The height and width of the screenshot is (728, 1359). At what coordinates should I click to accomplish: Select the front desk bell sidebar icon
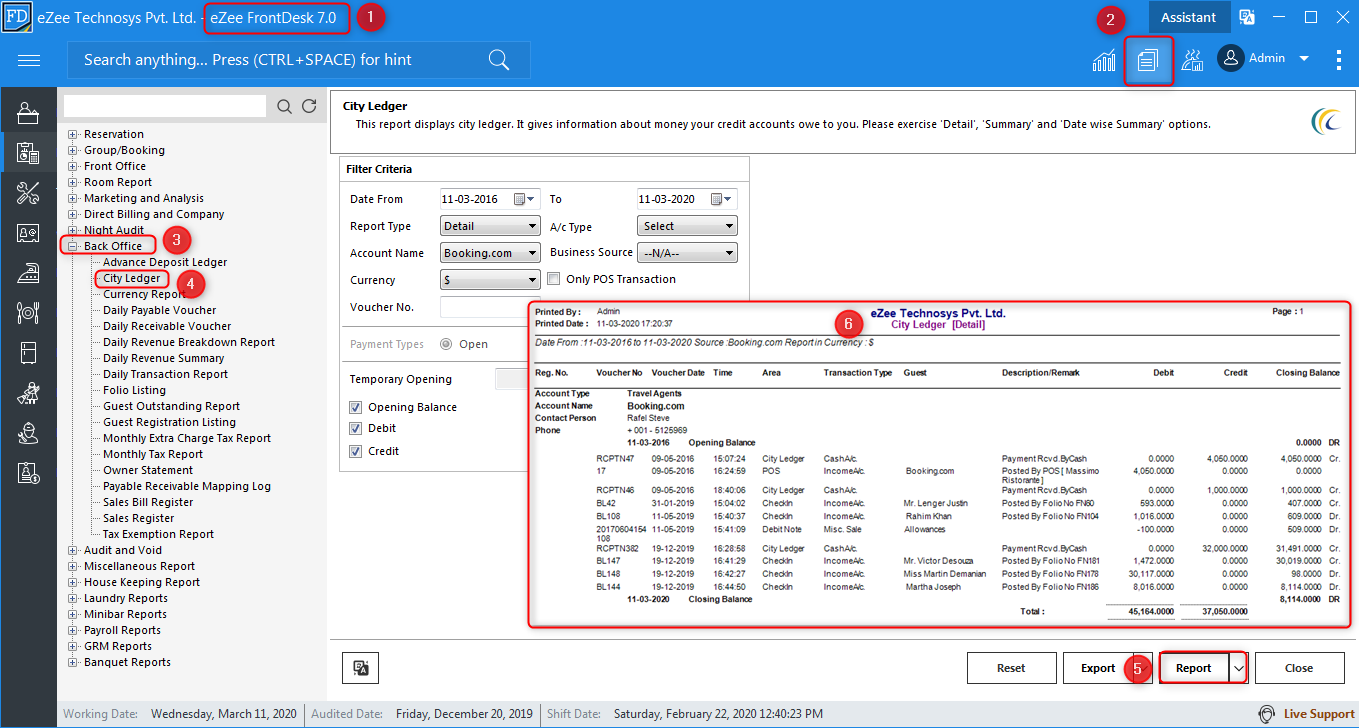point(28,114)
